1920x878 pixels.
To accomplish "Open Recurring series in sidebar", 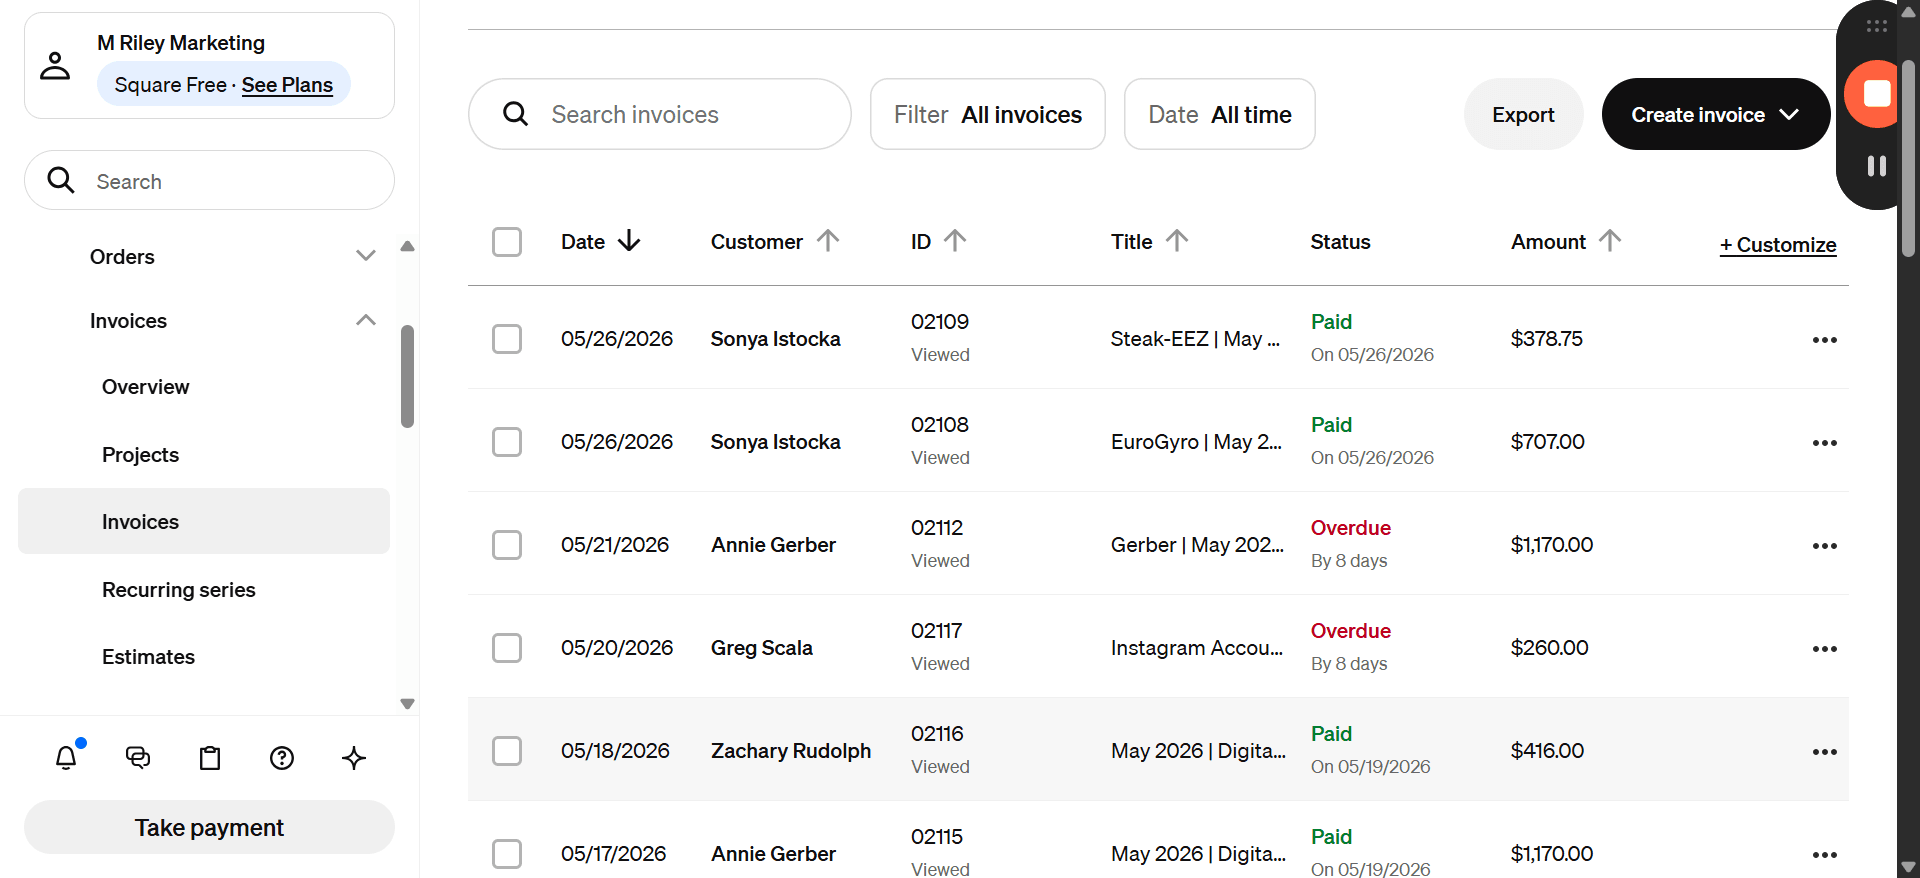I will click(x=179, y=590).
